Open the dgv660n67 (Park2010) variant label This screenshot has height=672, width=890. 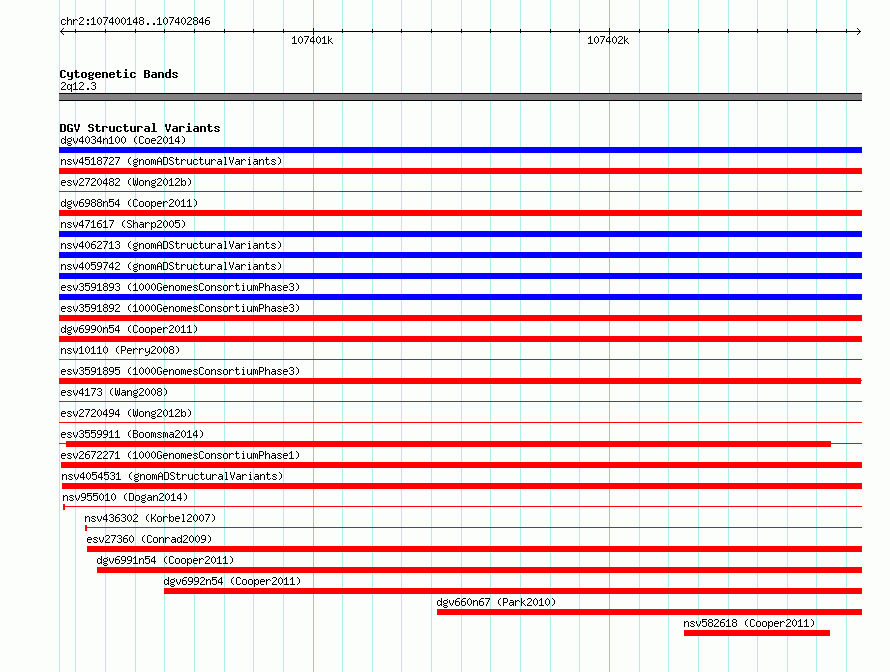point(496,602)
